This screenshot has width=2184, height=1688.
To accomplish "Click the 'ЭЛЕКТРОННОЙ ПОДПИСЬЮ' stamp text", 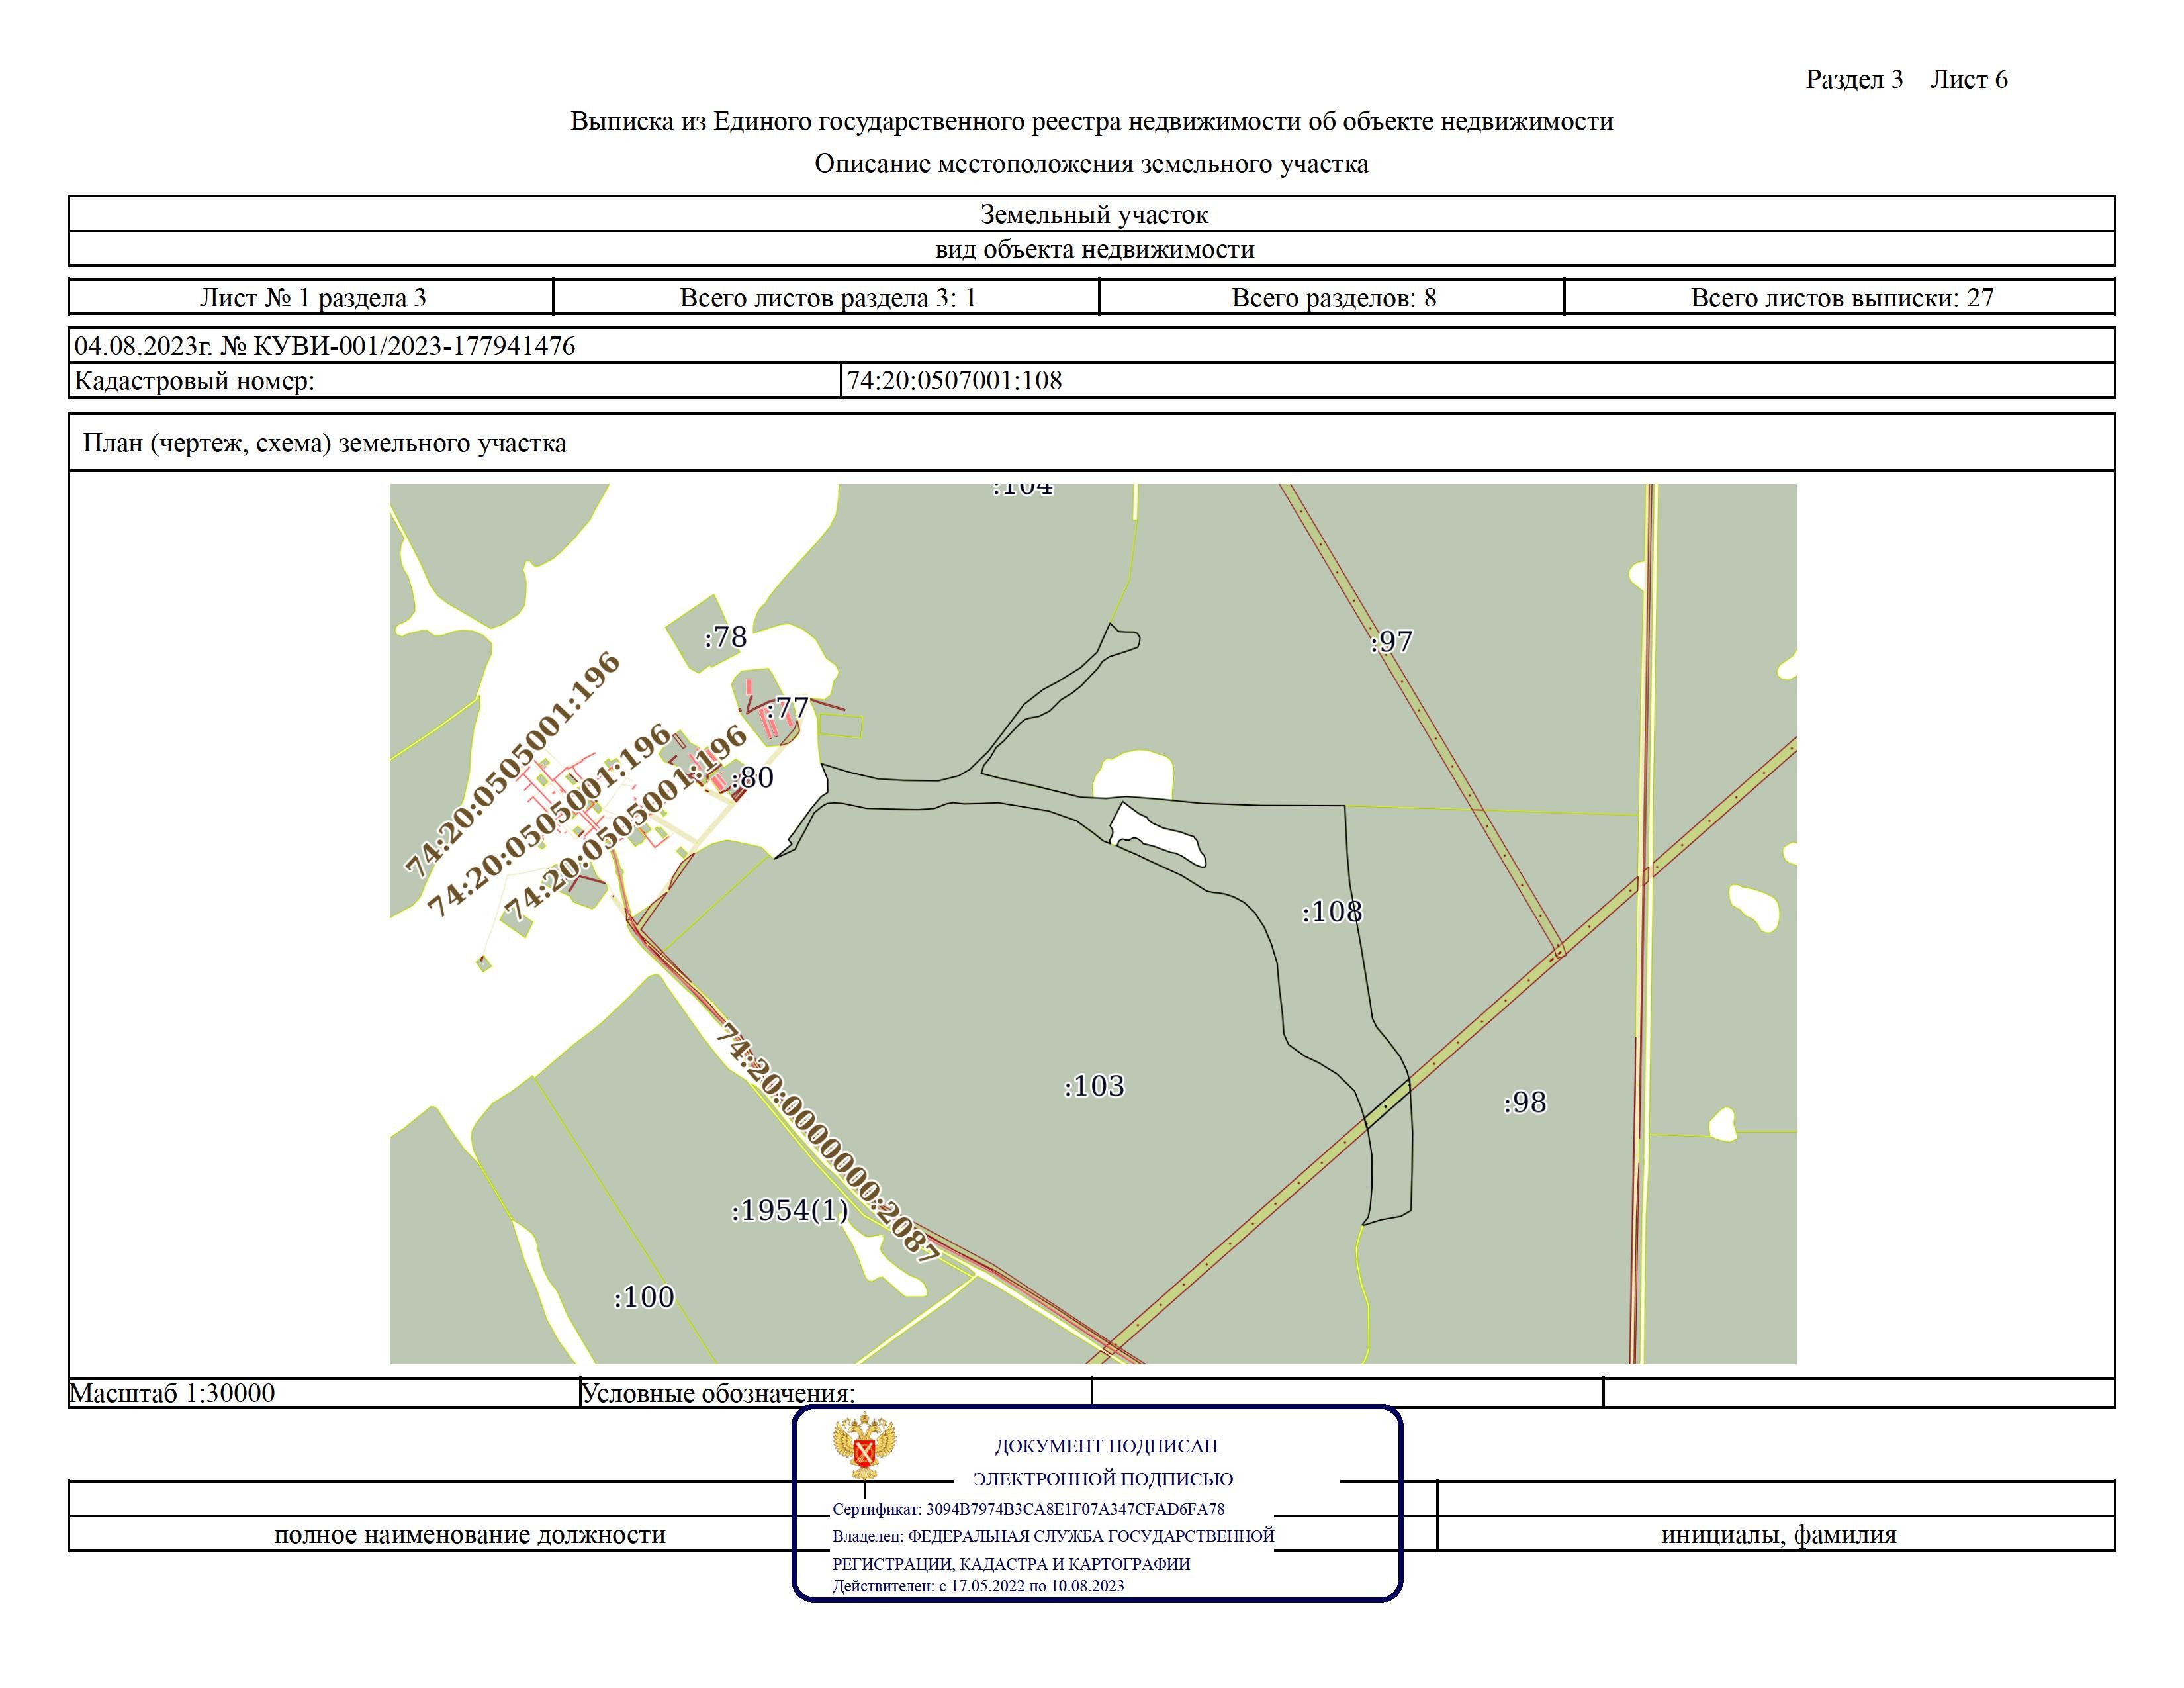I will coord(1103,1479).
